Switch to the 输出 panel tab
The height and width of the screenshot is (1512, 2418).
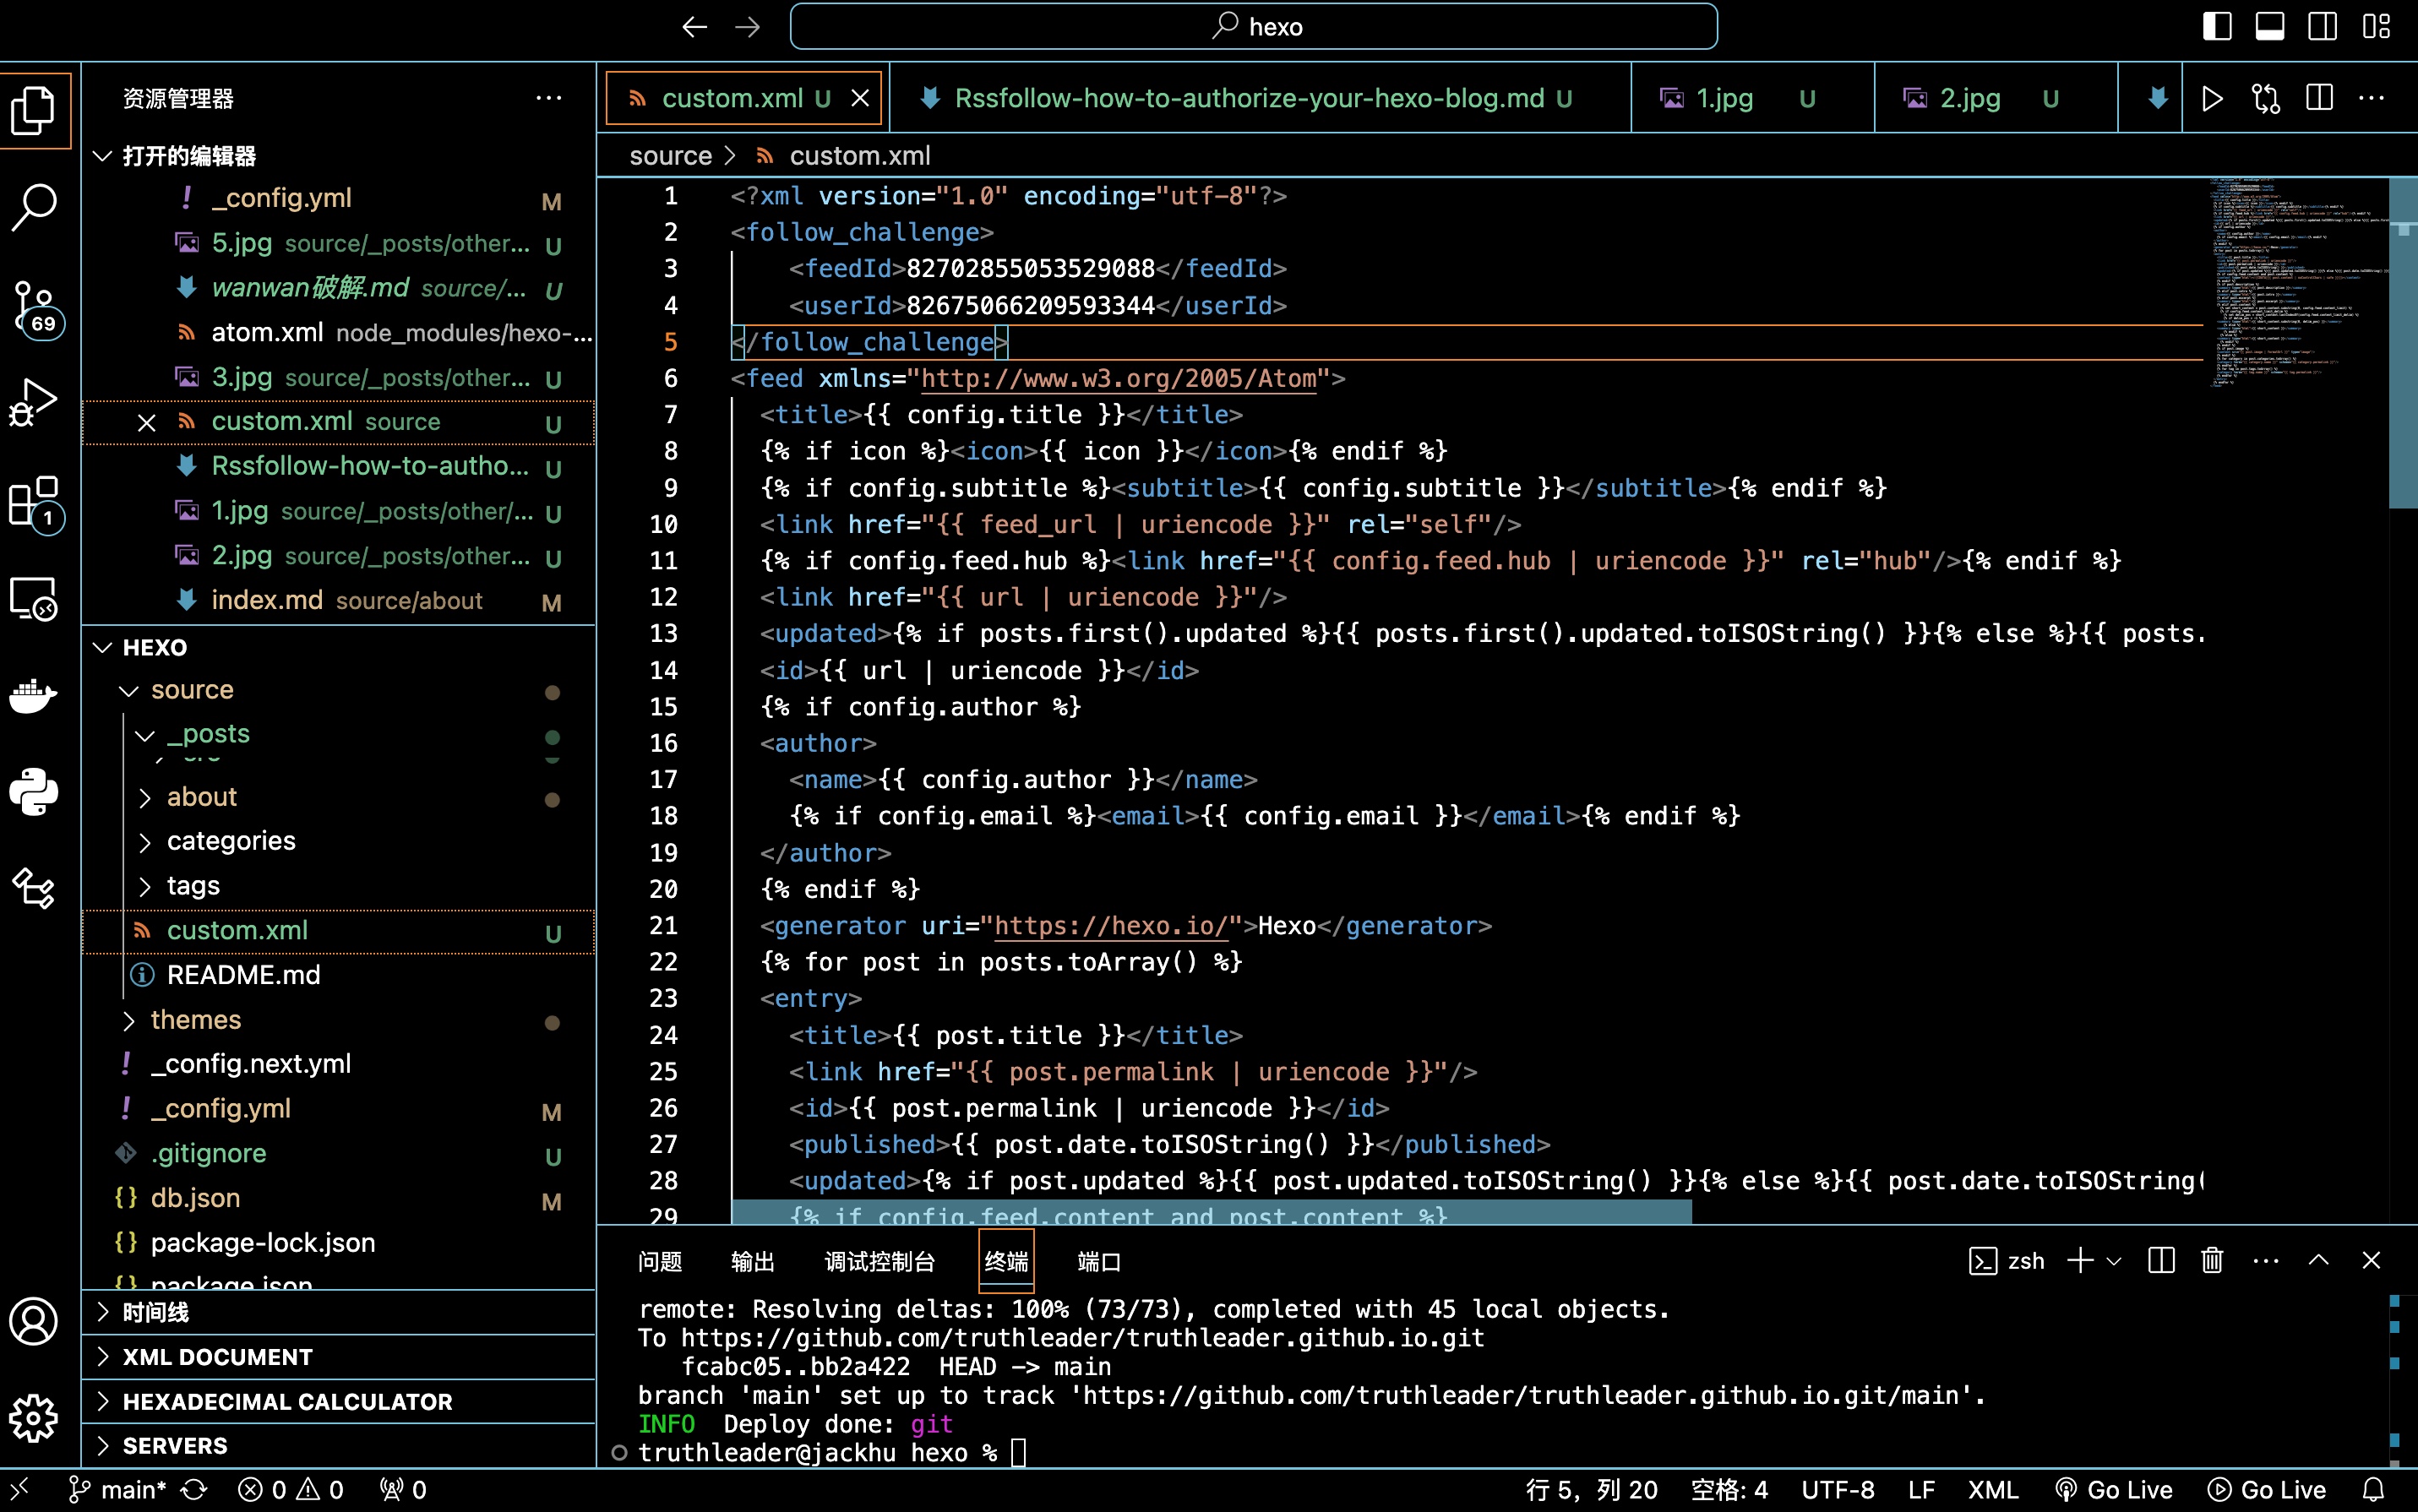click(752, 1261)
